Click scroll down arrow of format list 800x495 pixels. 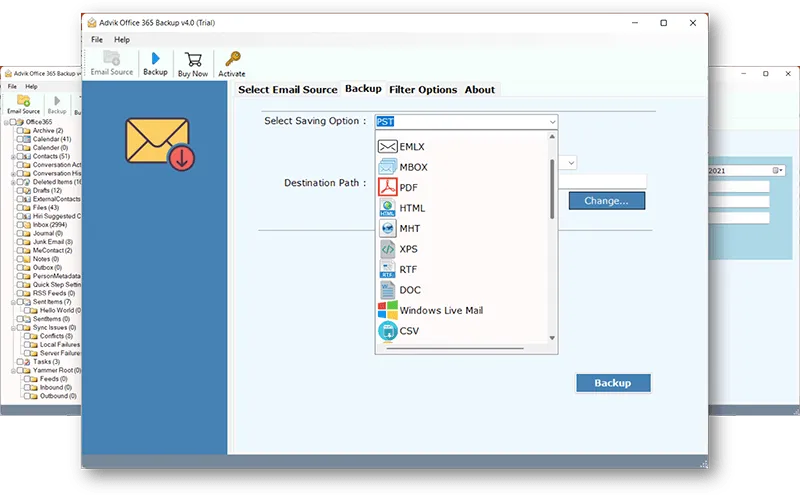552,338
